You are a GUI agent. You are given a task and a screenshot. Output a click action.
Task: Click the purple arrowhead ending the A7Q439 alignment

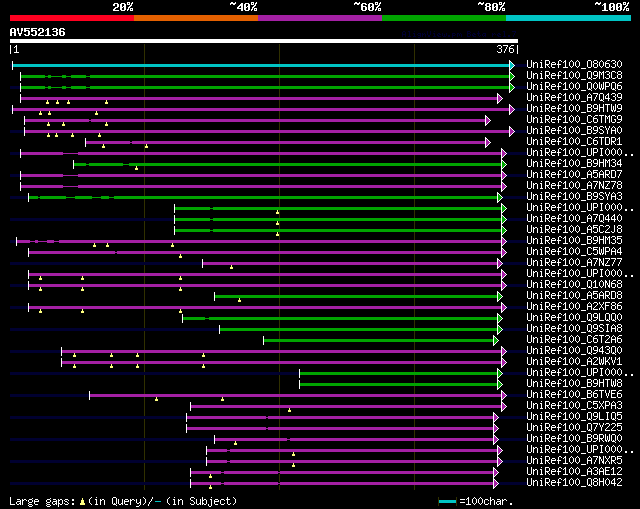tap(500, 98)
